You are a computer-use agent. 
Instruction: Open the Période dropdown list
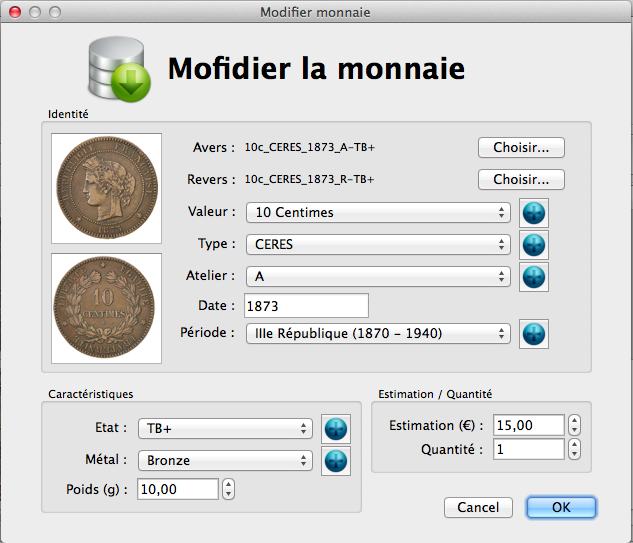(378, 334)
